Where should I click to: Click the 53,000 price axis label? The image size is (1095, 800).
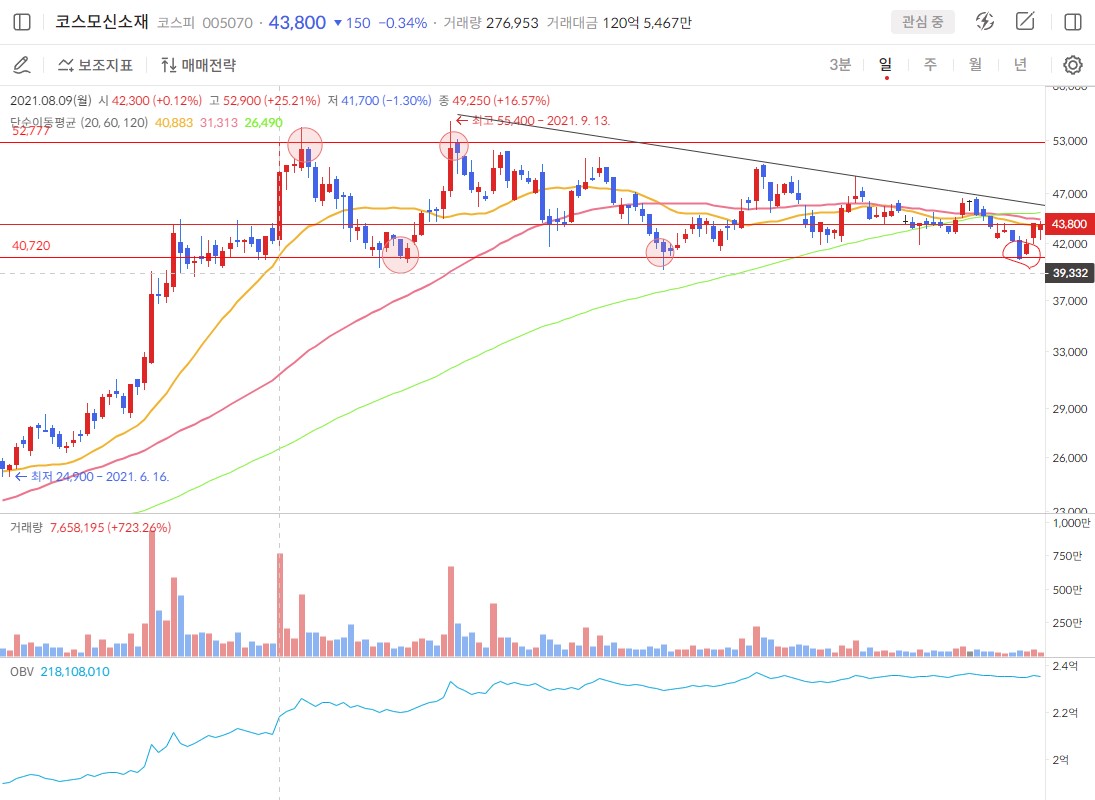(1070, 141)
